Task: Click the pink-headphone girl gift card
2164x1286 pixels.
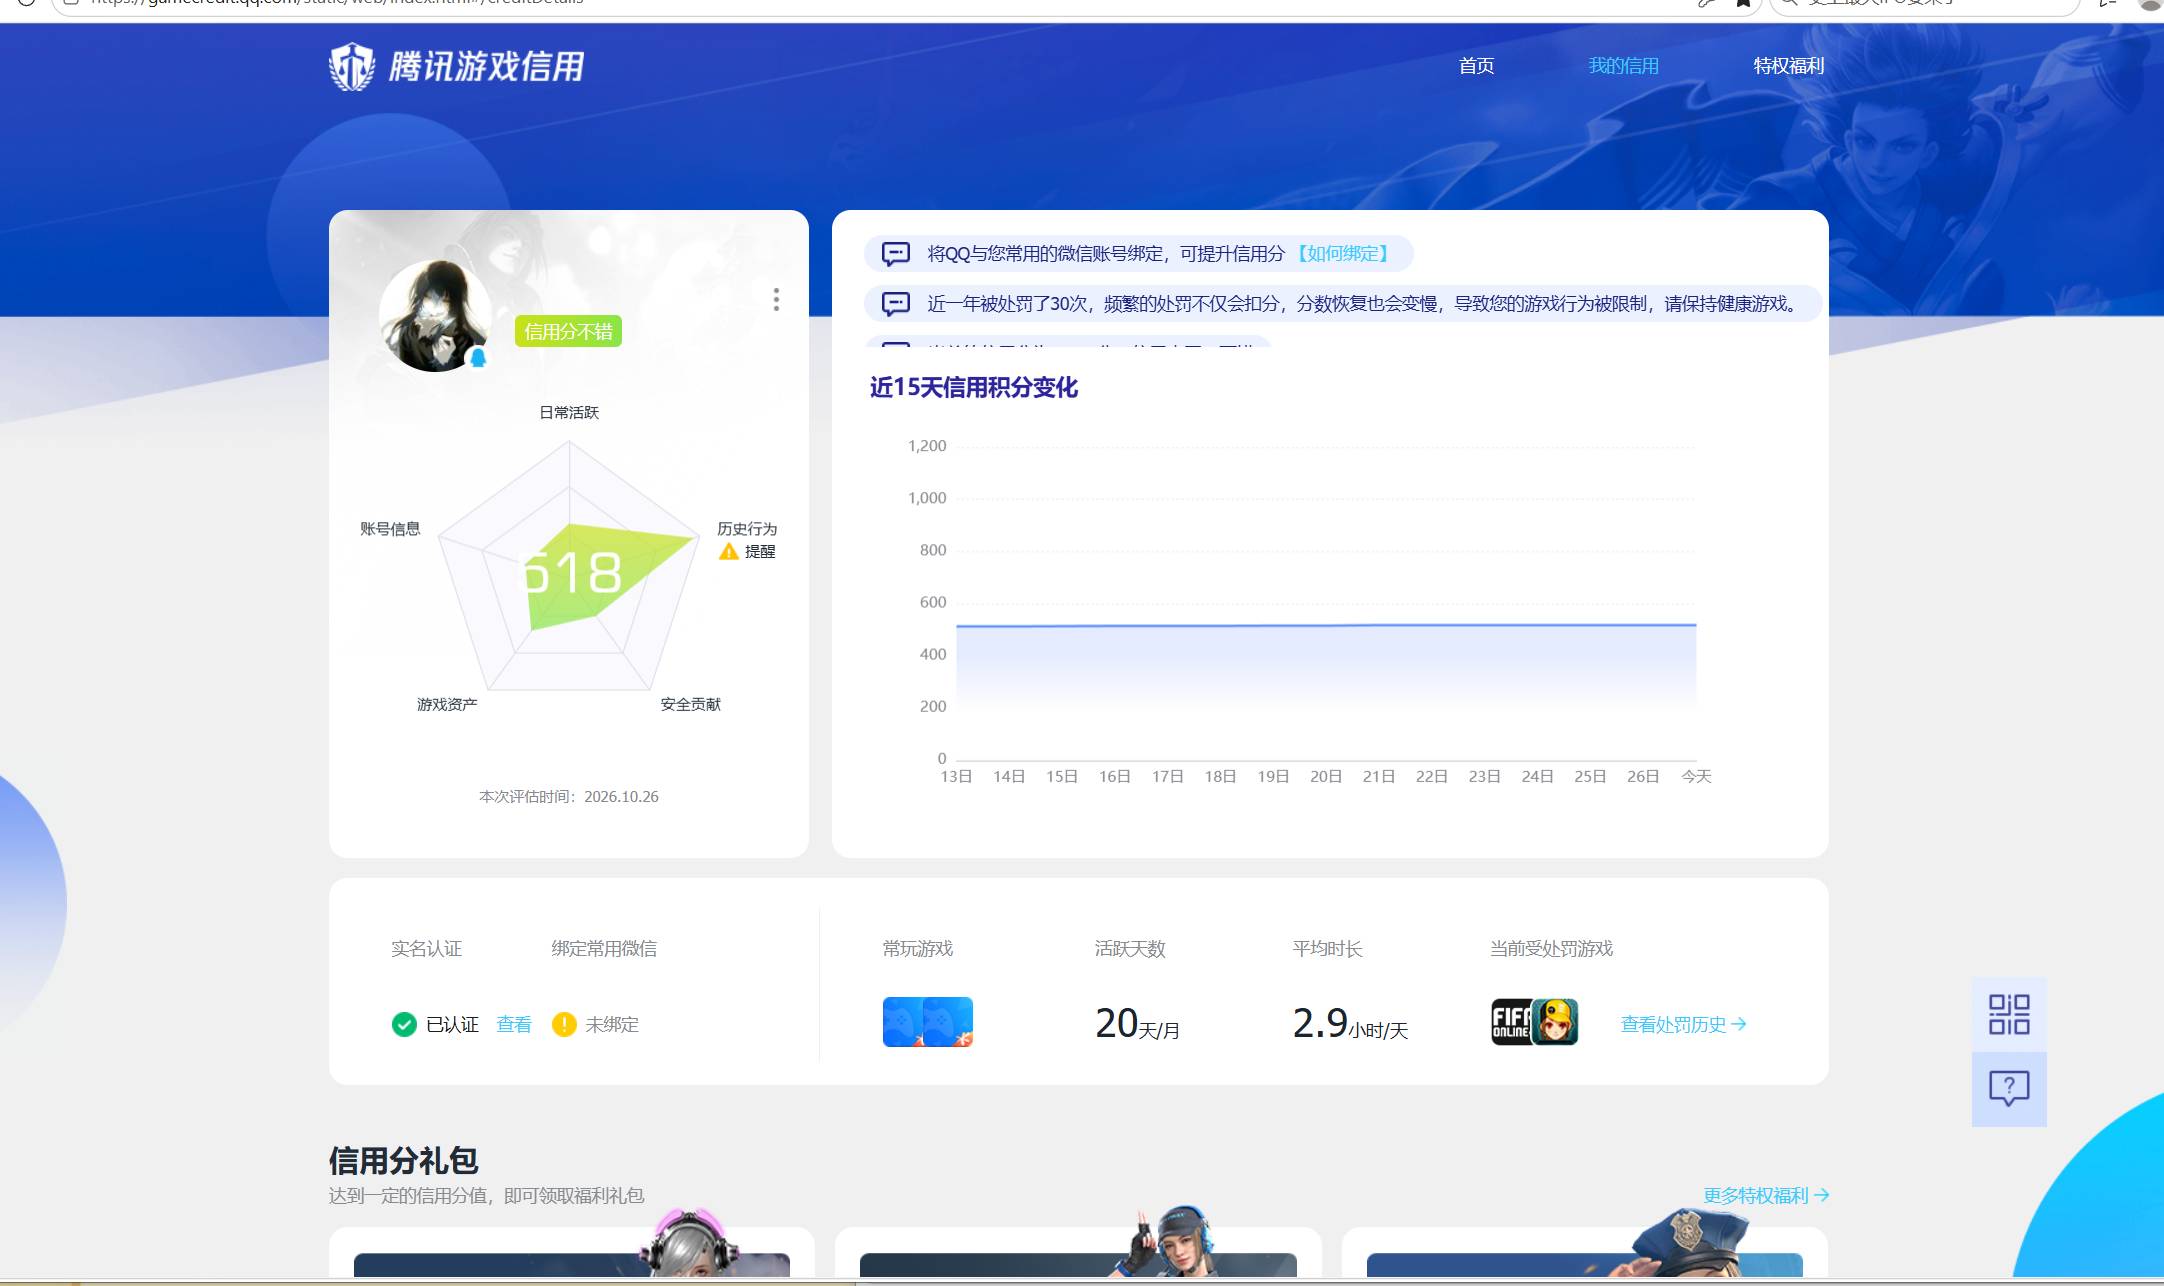Action: coord(572,1252)
